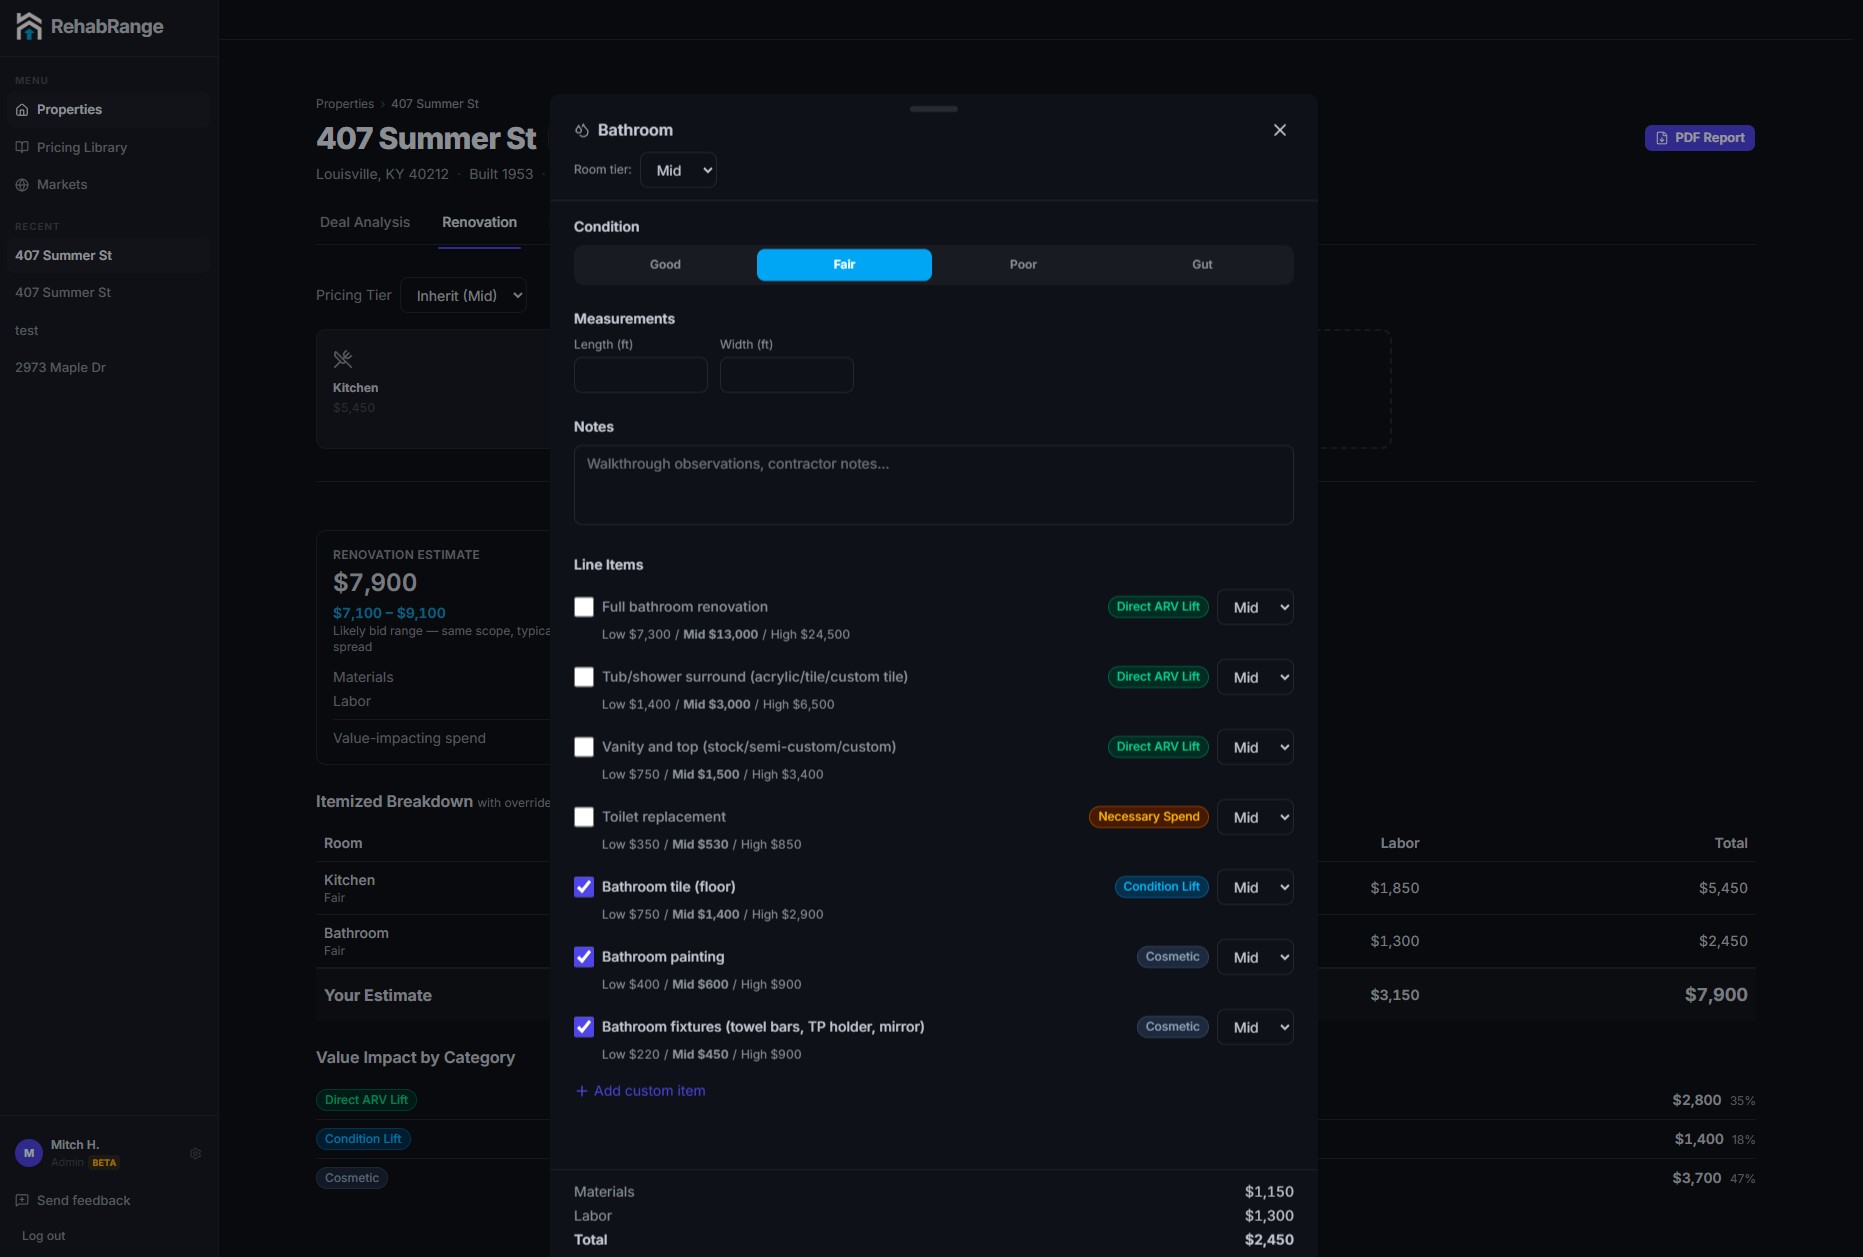
Task: Check the Full bathroom renovation checkbox
Action: (584, 607)
